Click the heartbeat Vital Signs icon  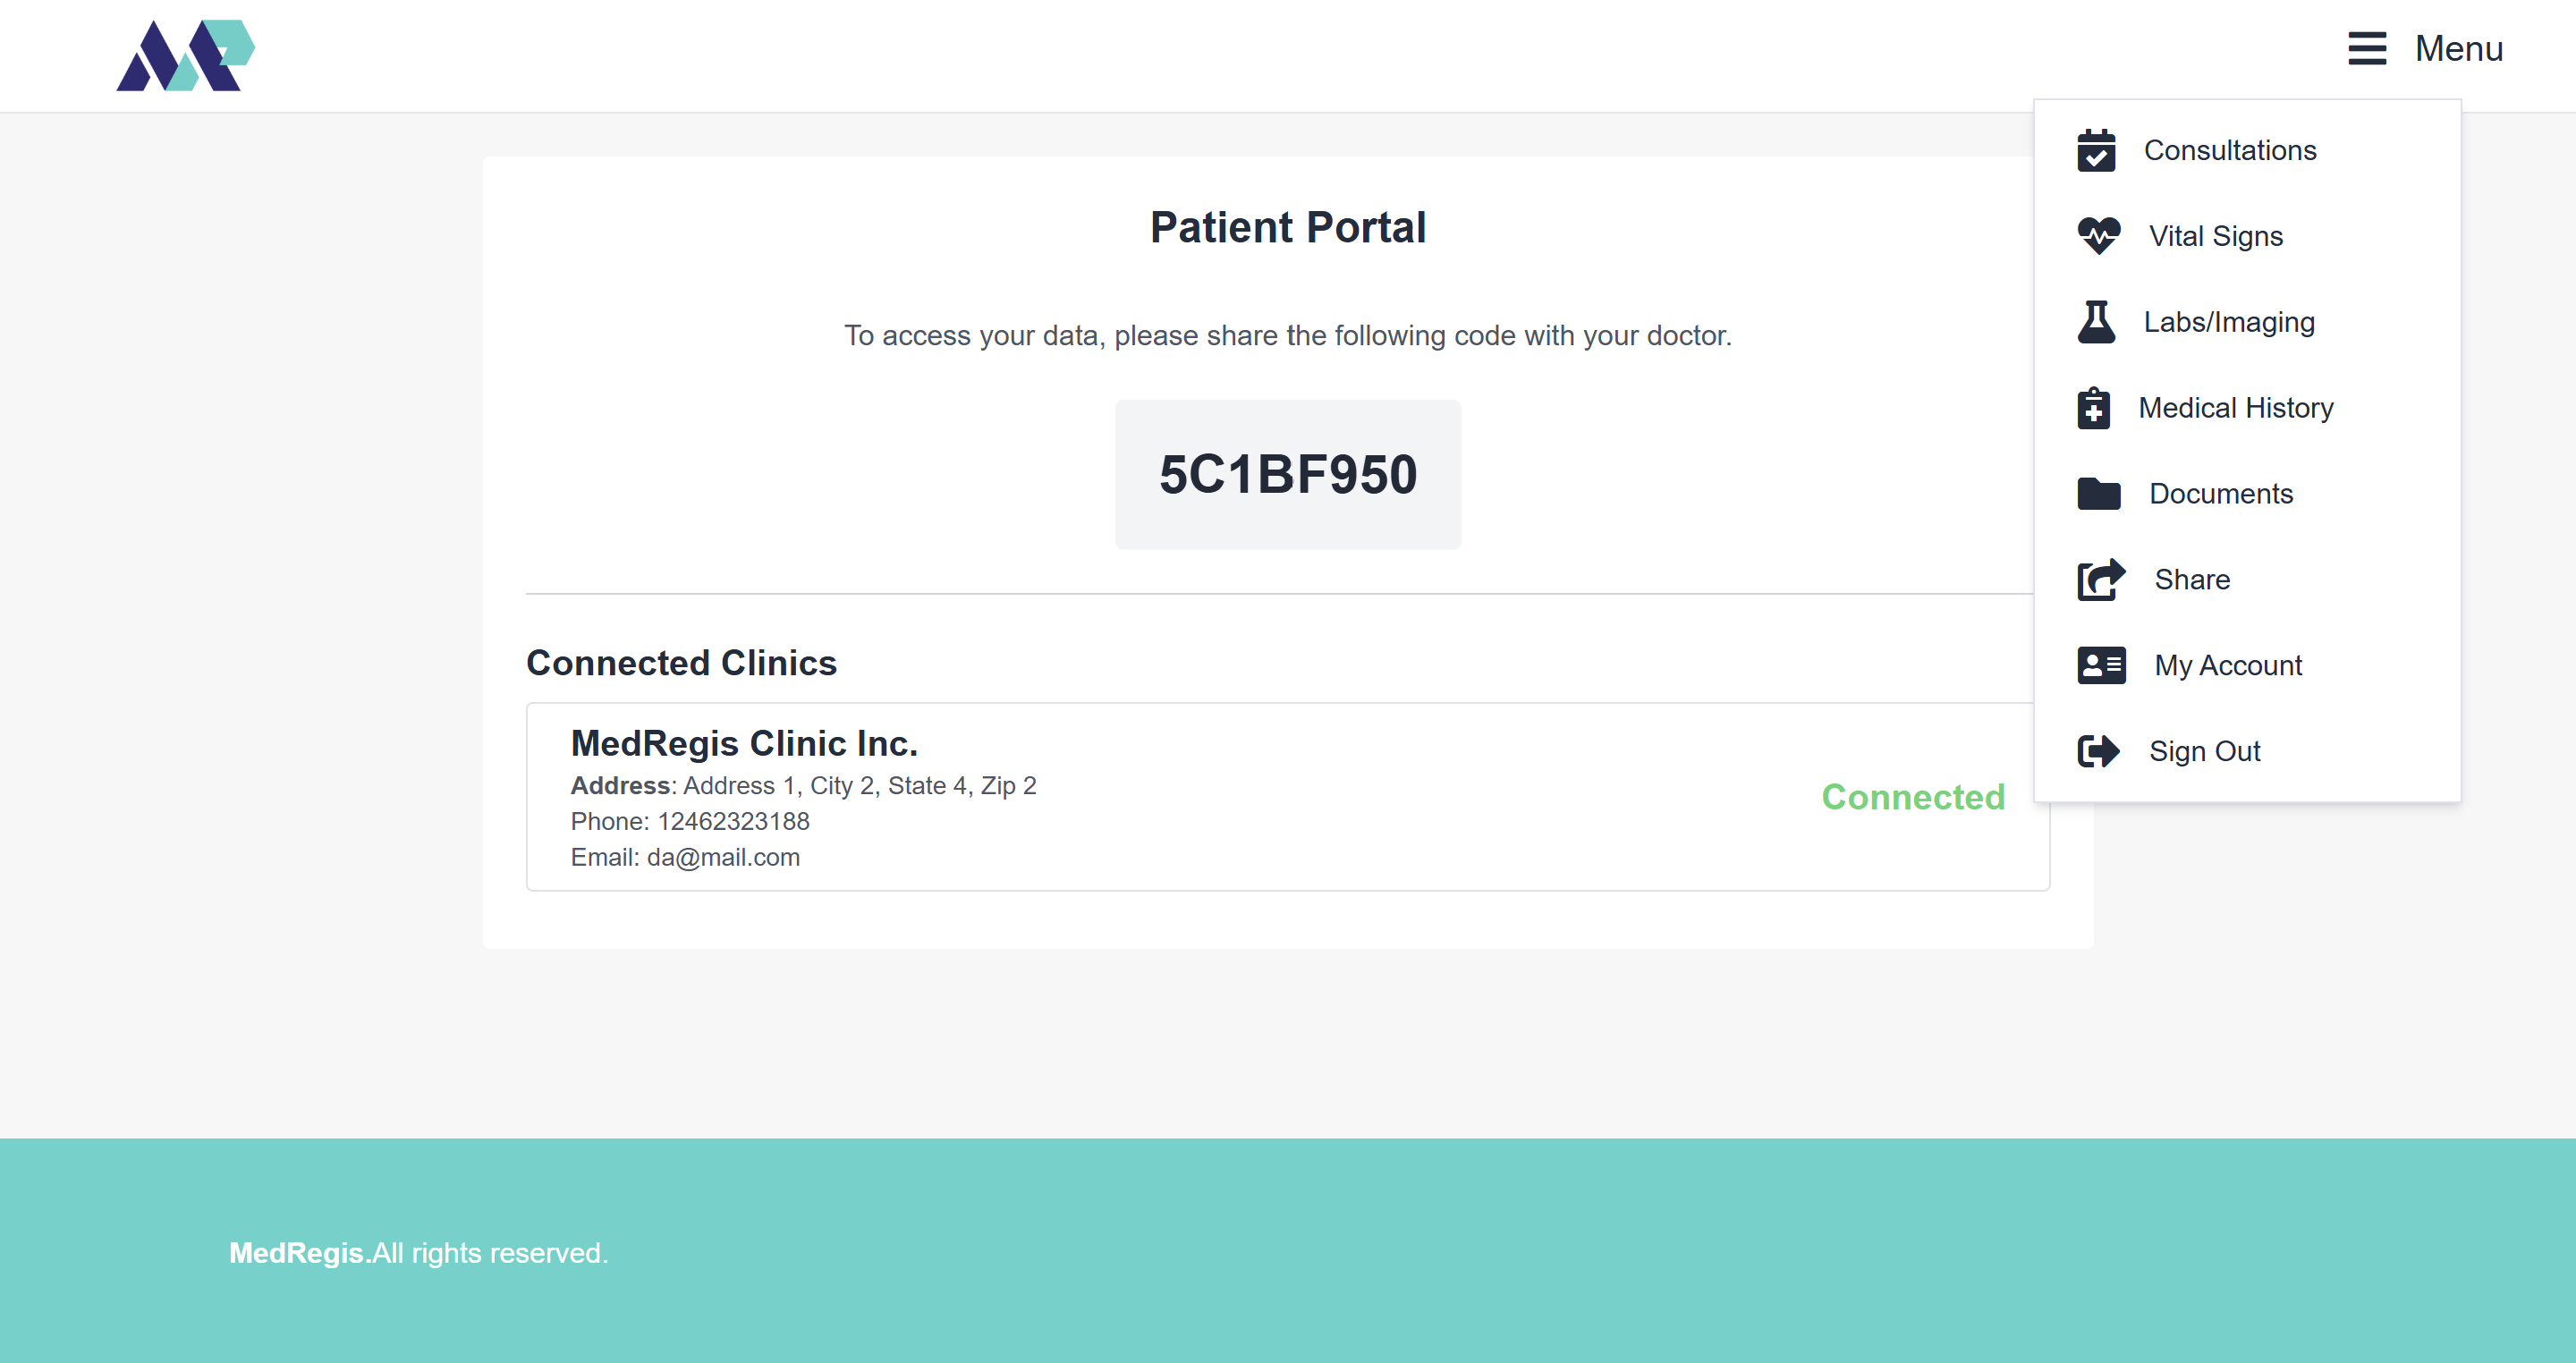(x=2098, y=236)
